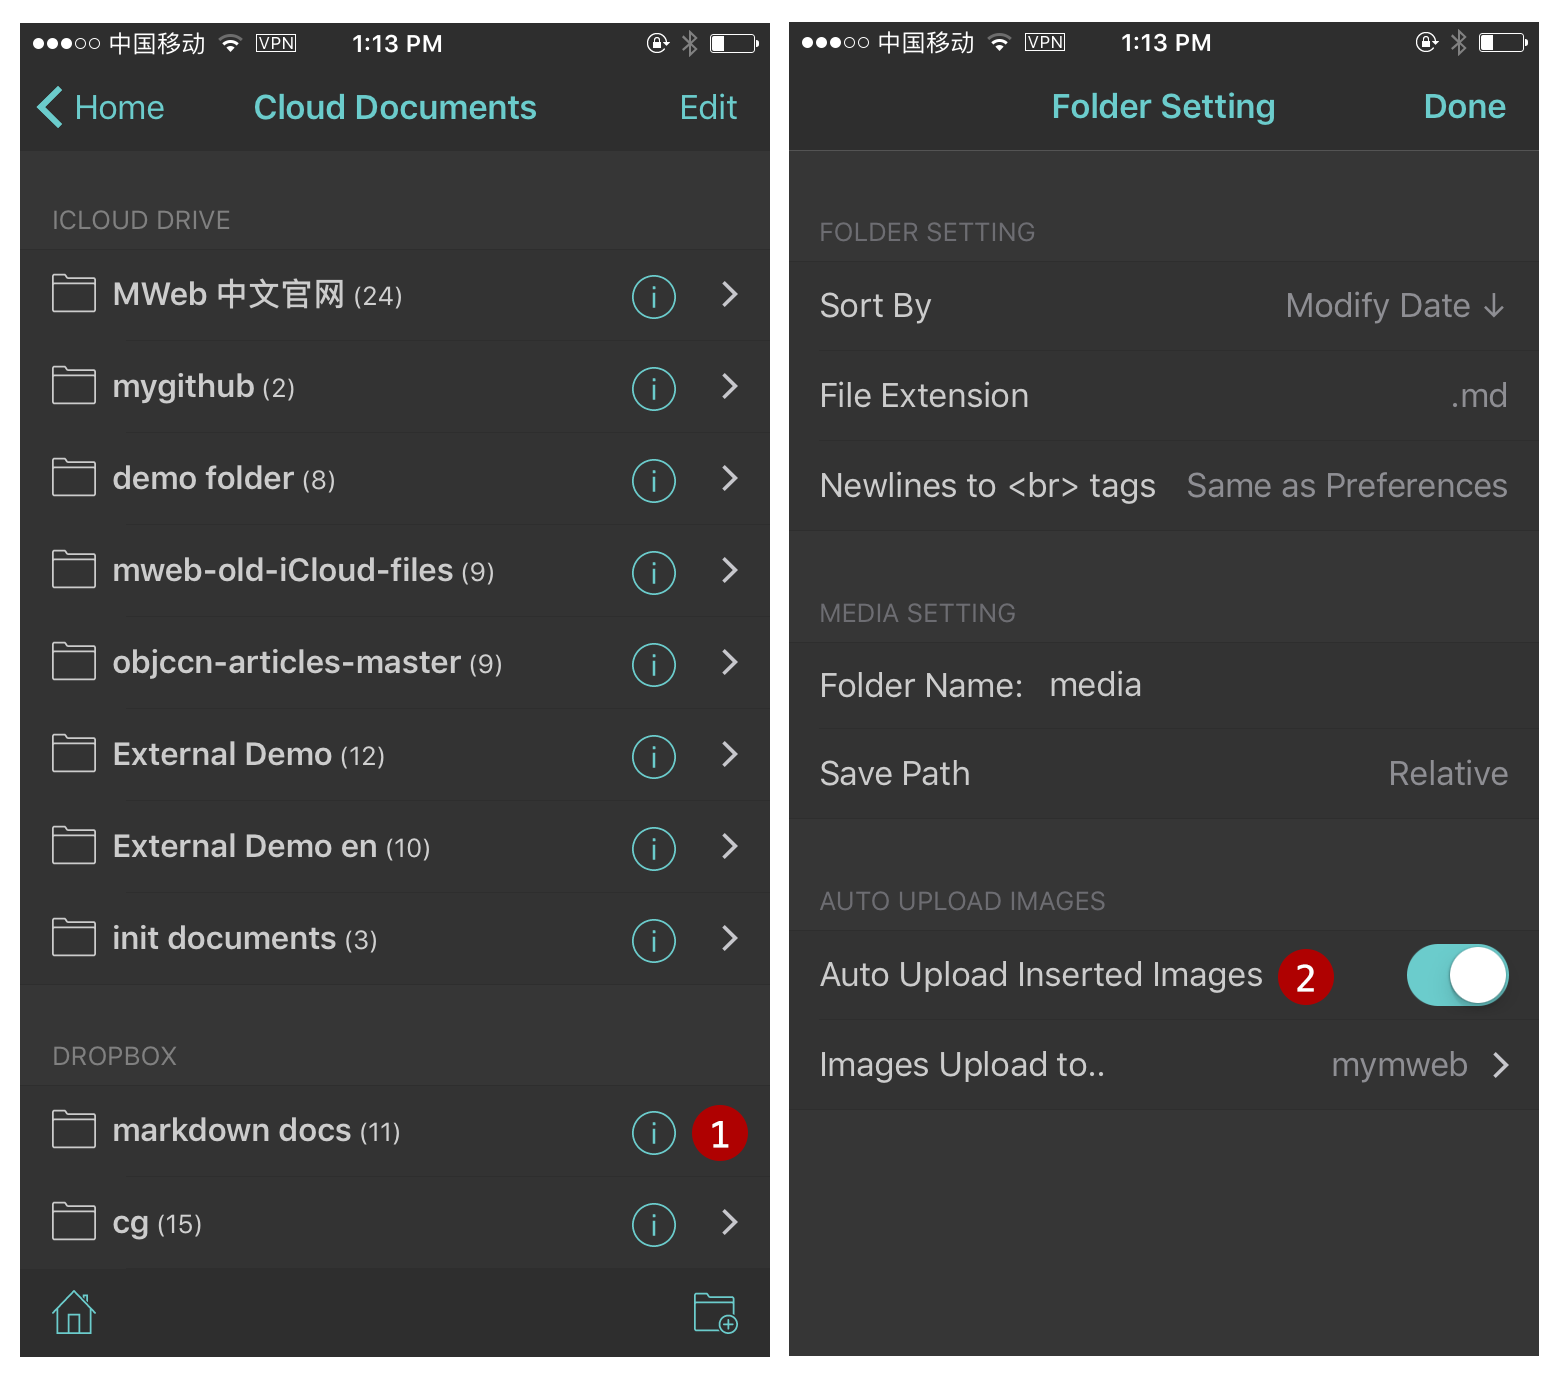
Task: Create a new folder using bottom-right icon
Action: tap(714, 1312)
